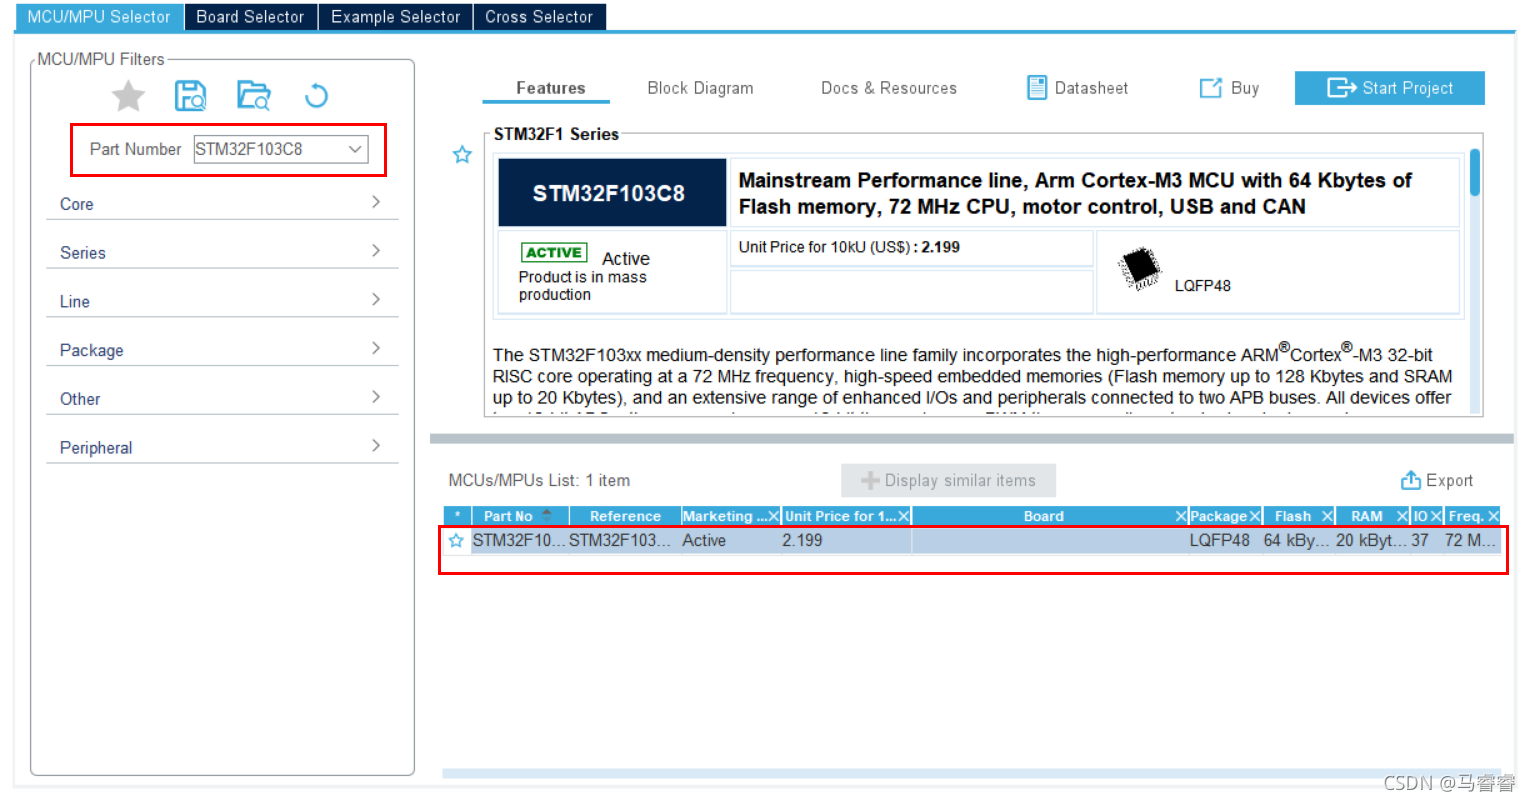This screenshot has height=801, width=1530.
Task: Click the RAM column header label
Action: pyautogui.click(x=1366, y=516)
